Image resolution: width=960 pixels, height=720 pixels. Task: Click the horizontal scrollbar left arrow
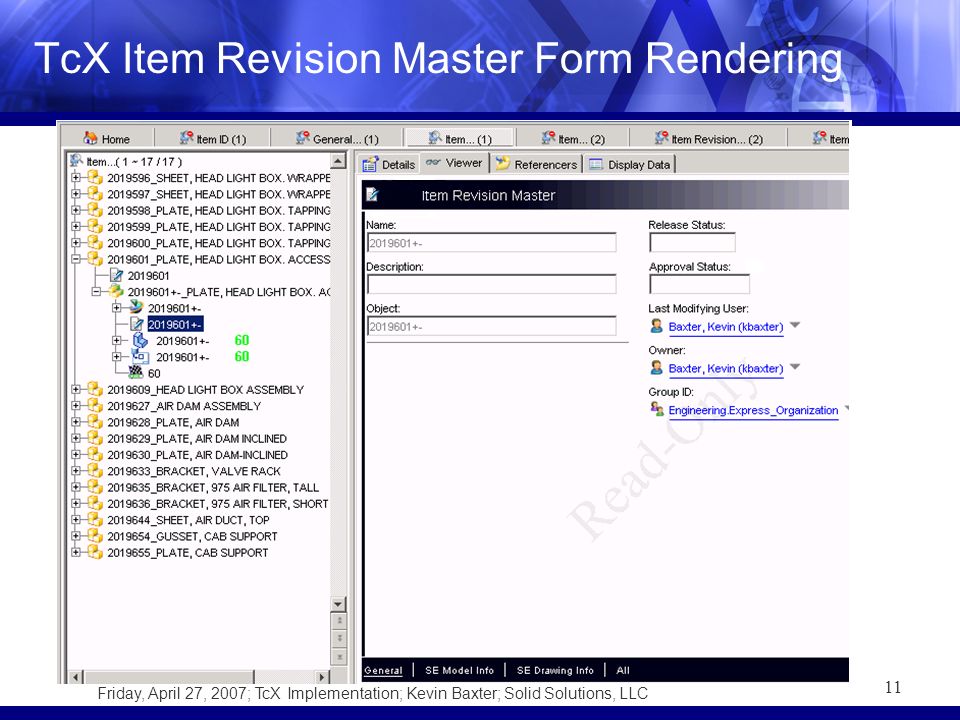click(76, 677)
